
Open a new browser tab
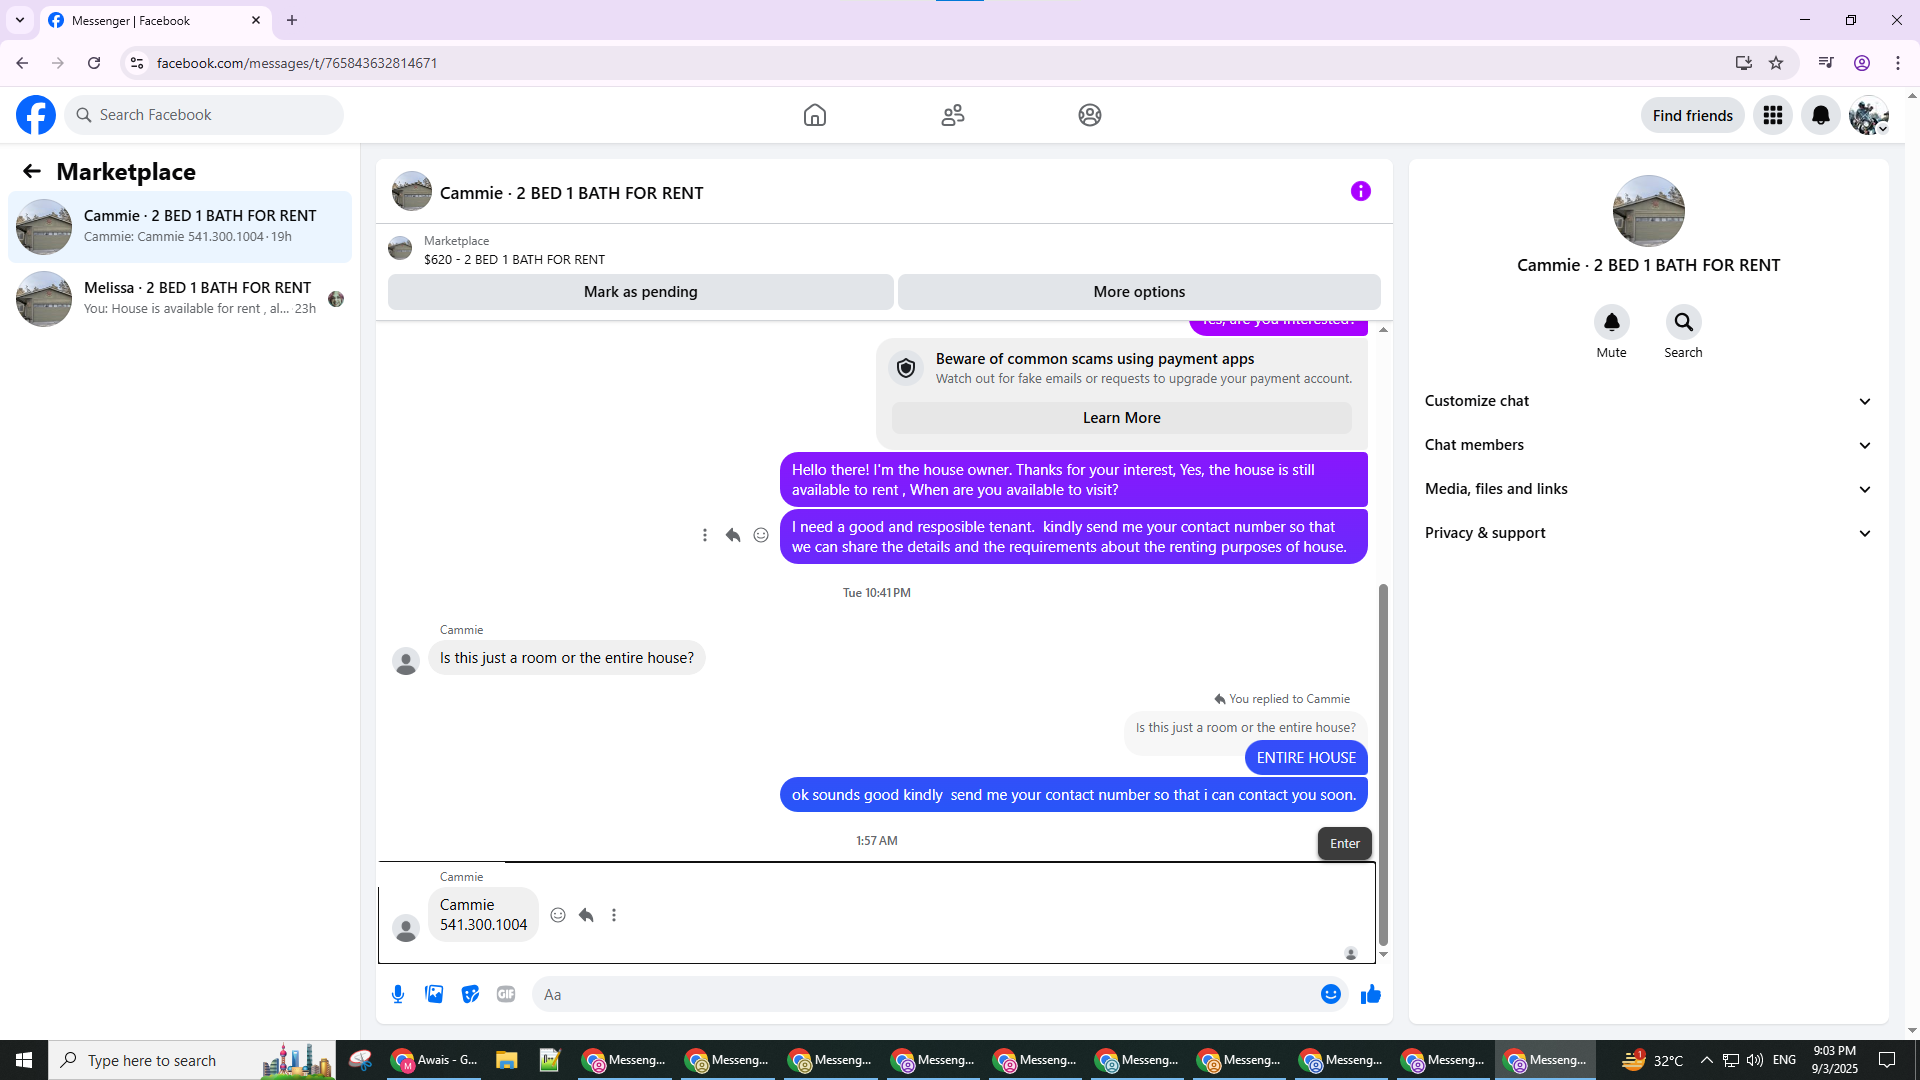pos(292,20)
